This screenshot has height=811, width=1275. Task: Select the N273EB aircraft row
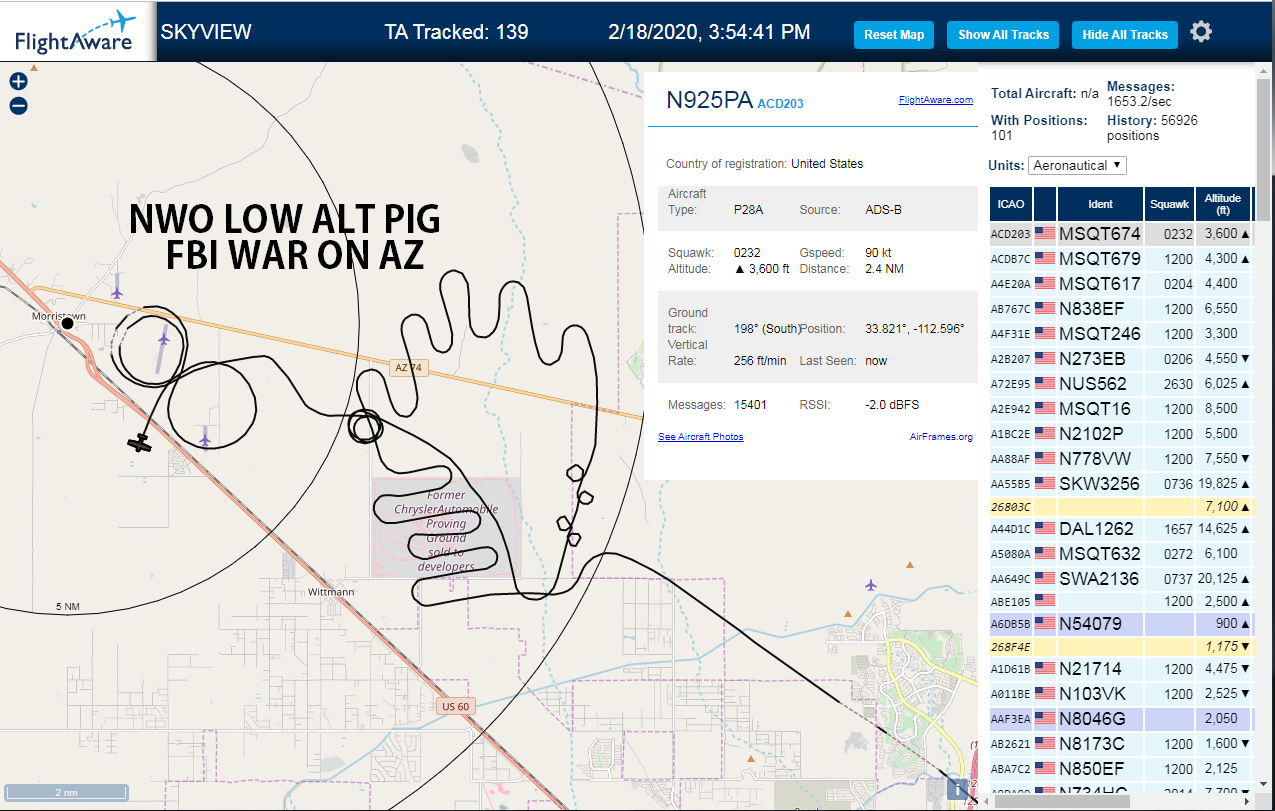[1121, 359]
